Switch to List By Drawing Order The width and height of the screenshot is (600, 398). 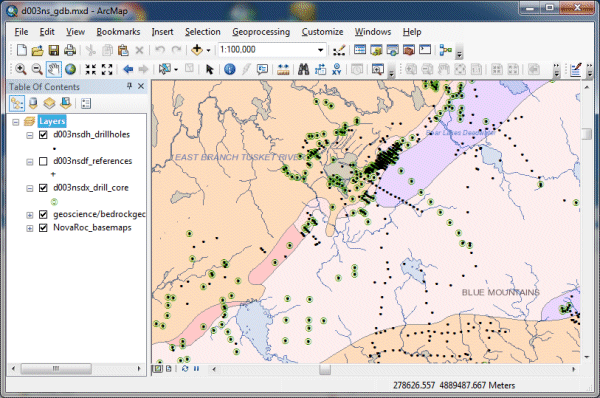[17, 103]
